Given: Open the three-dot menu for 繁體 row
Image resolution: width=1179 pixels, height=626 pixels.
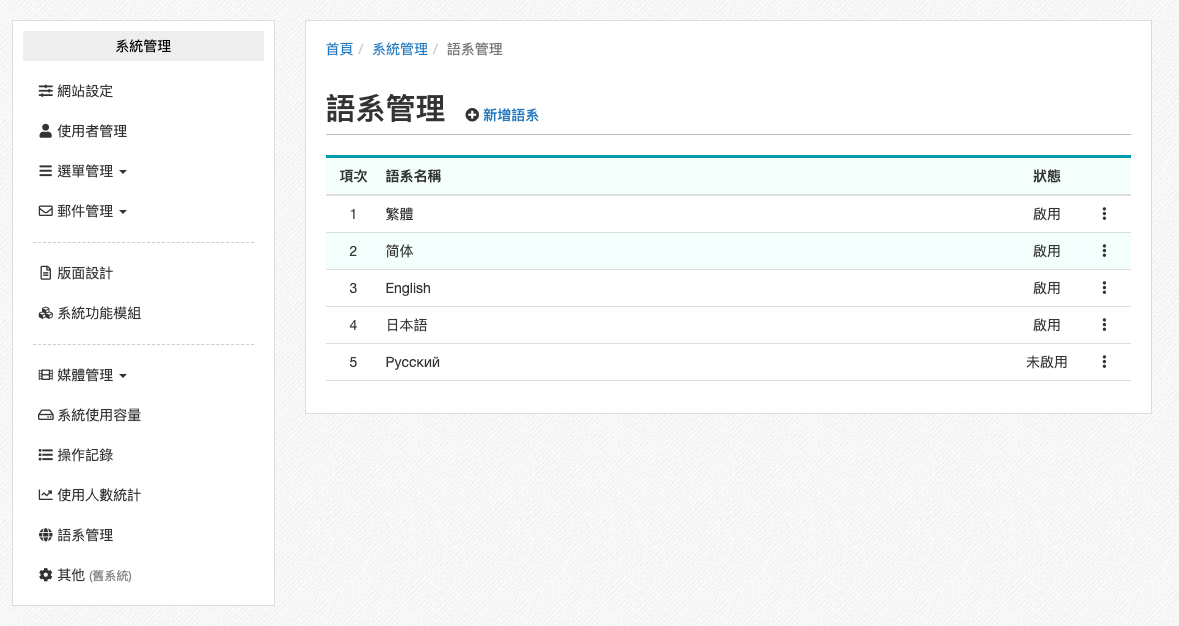Looking at the screenshot, I should coord(1104,214).
